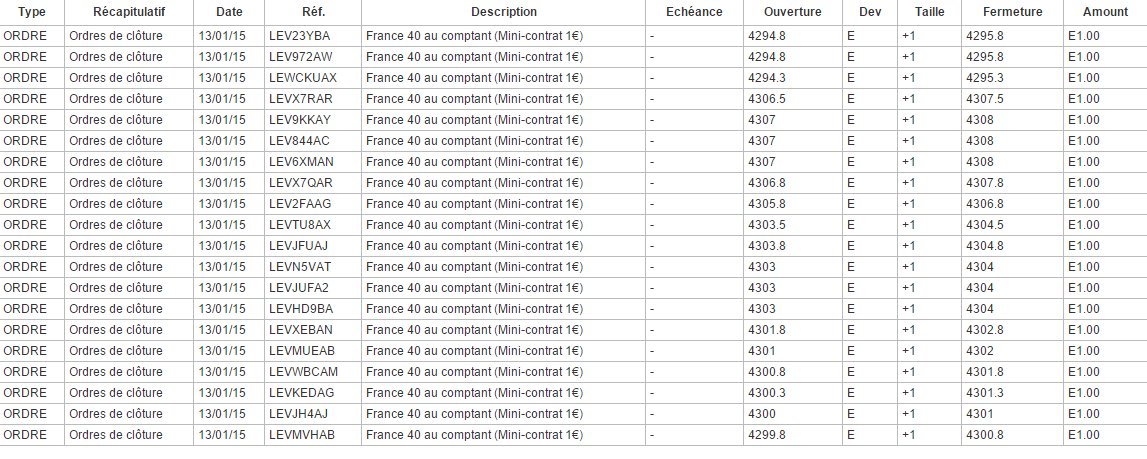Click the LEVTU8AX reference cell
Image resolution: width=1147 pixels, height=459 pixels.
coord(300,225)
